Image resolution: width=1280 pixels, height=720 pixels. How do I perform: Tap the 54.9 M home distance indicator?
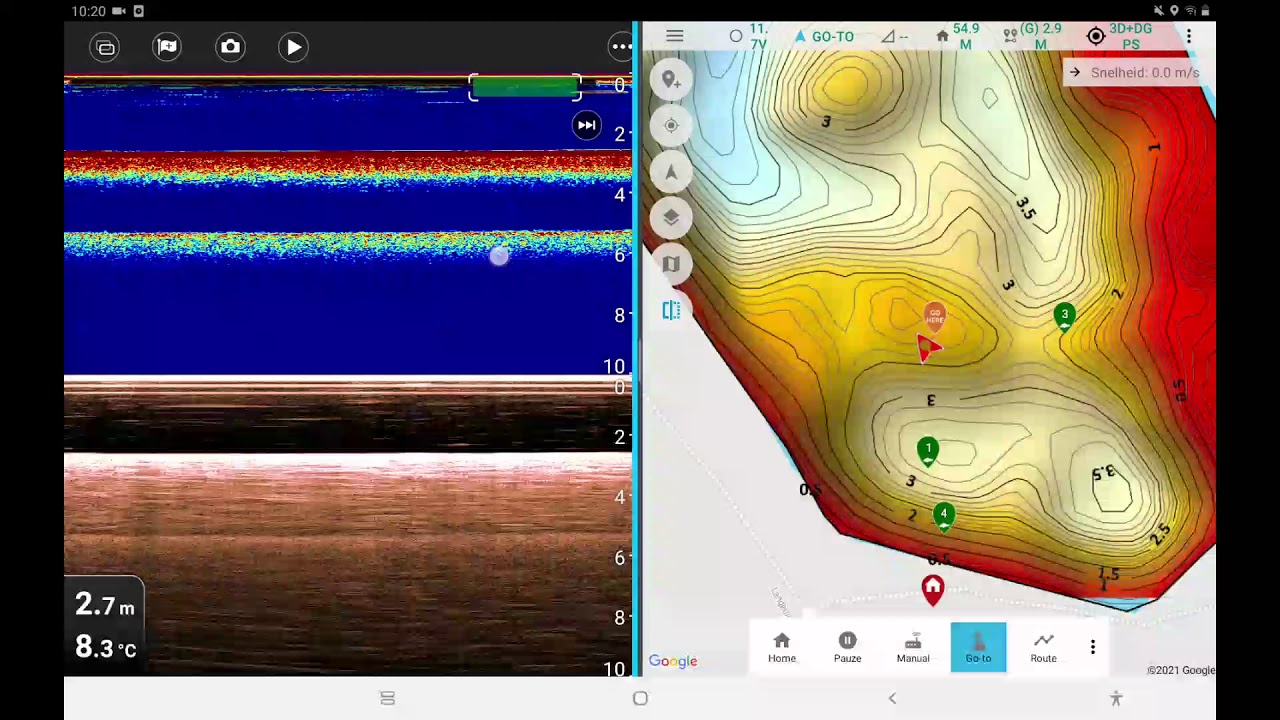(x=956, y=37)
